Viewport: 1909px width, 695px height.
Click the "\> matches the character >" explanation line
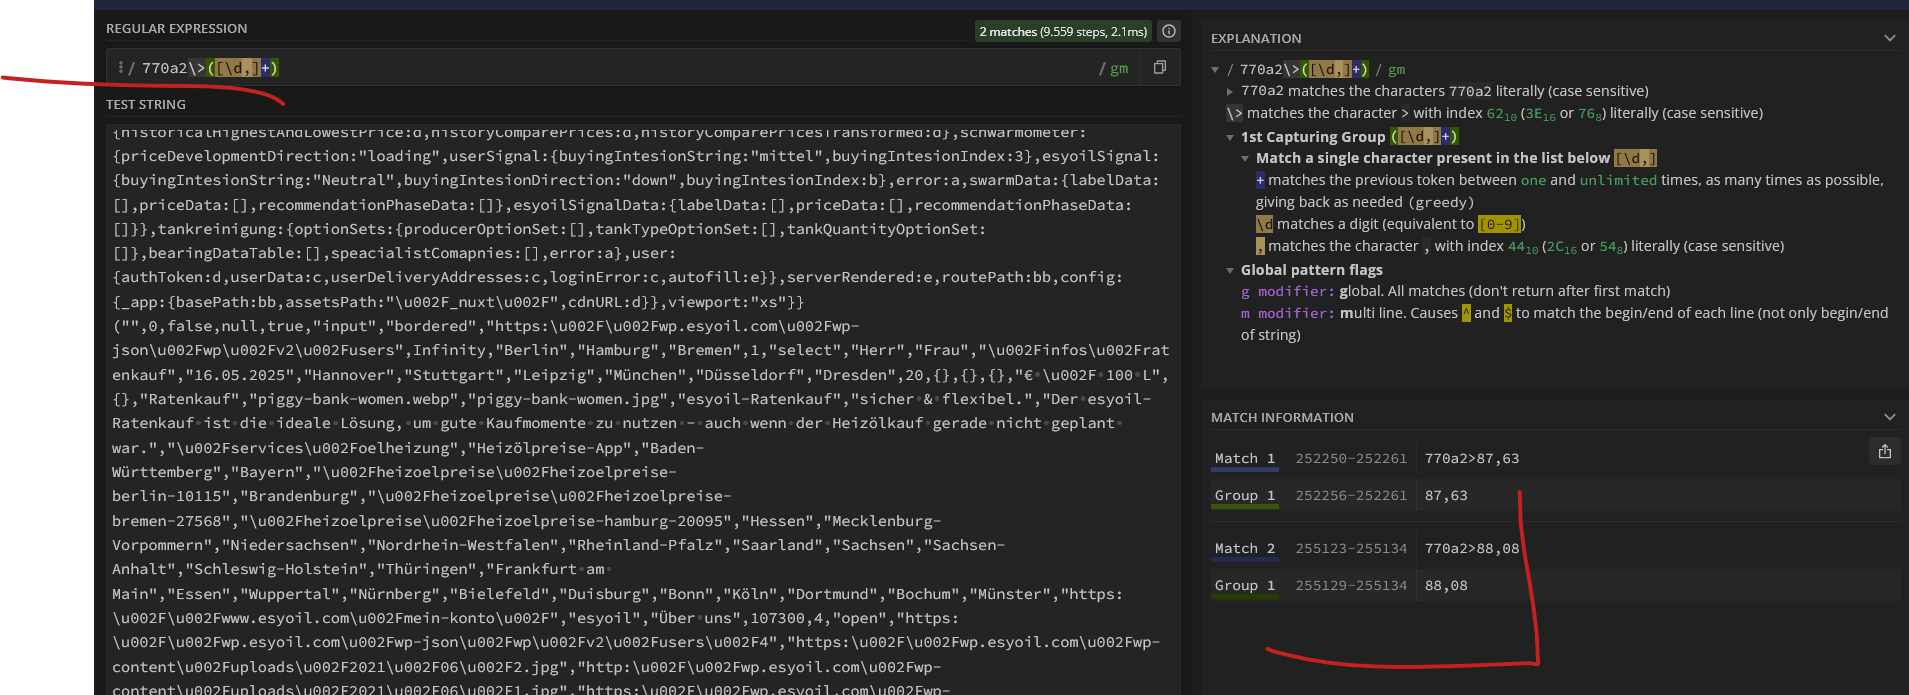(x=1494, y=113)
